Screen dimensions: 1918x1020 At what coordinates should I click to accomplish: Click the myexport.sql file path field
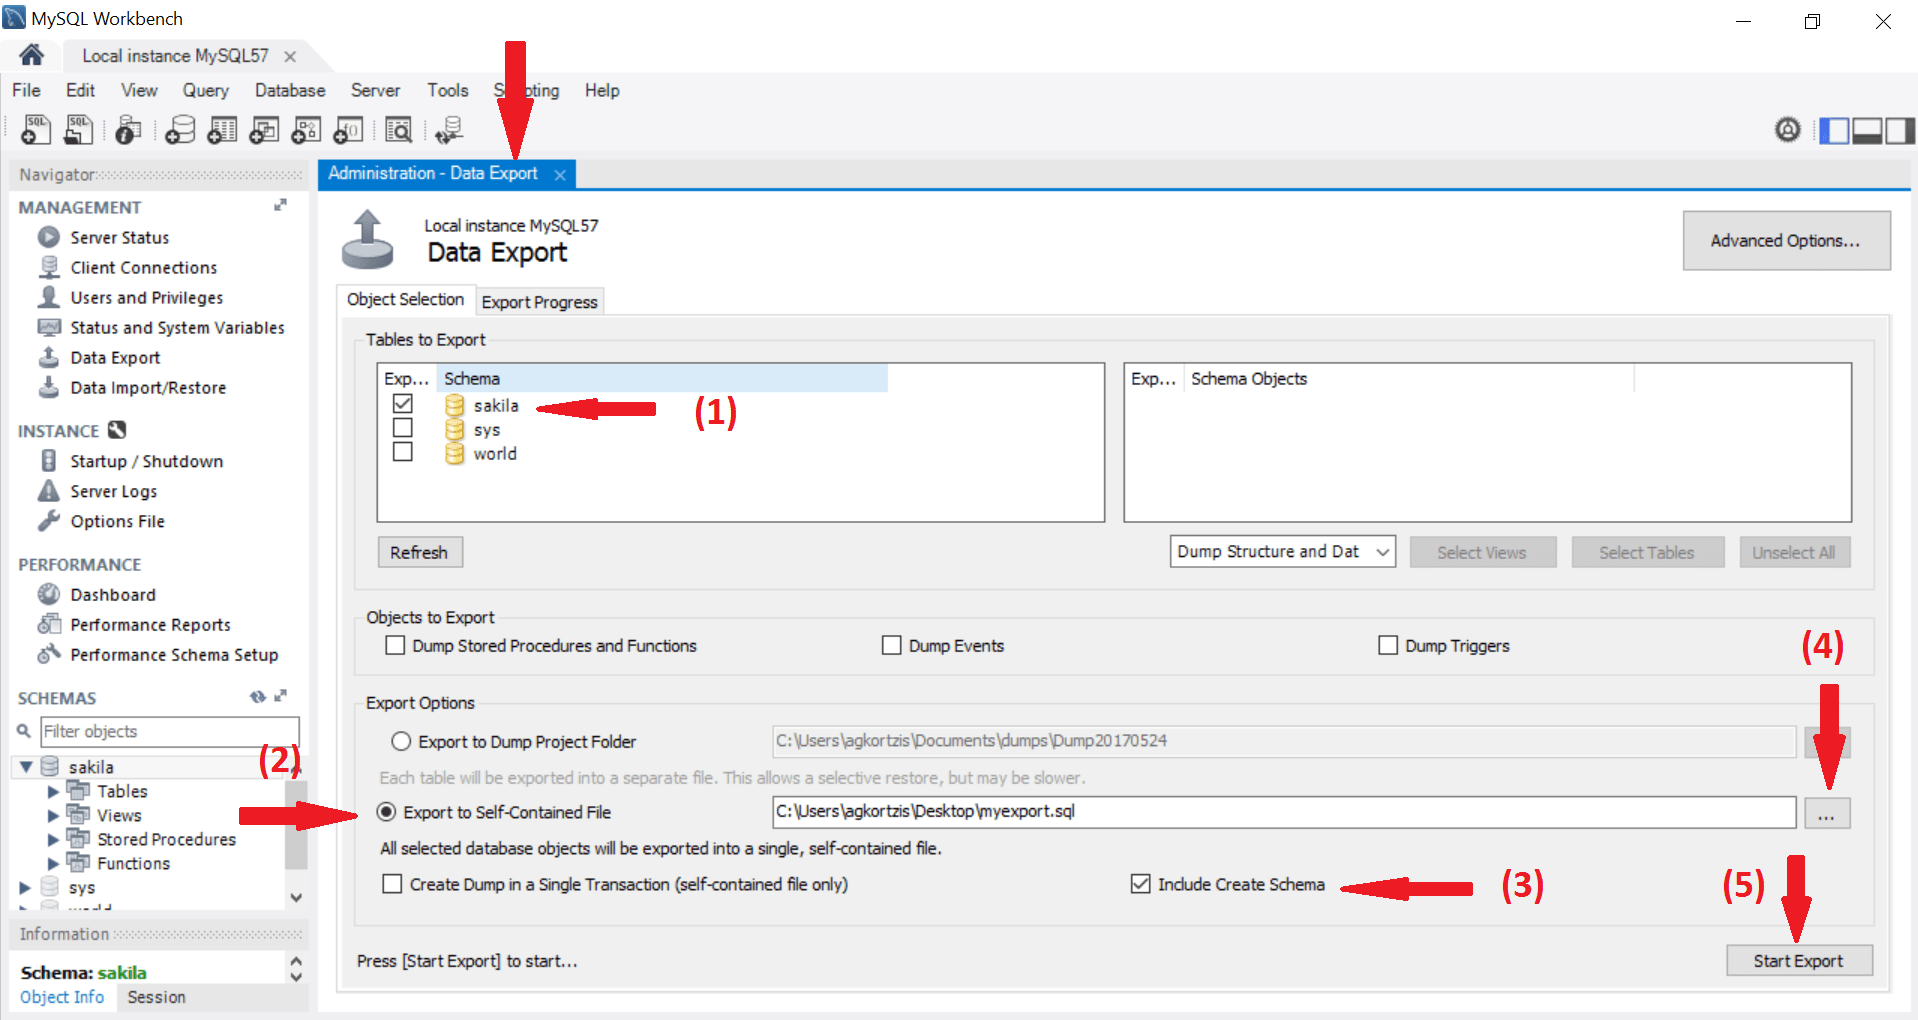pos(1284,812)
